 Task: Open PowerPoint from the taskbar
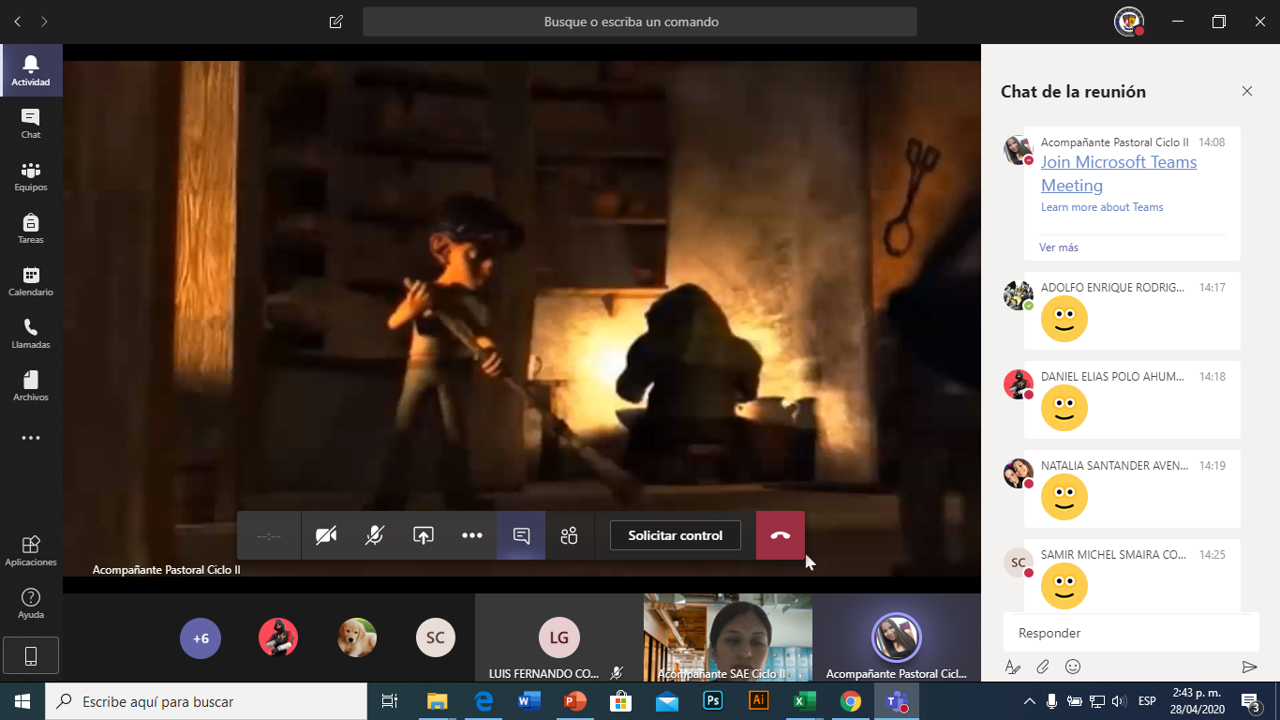575,702
